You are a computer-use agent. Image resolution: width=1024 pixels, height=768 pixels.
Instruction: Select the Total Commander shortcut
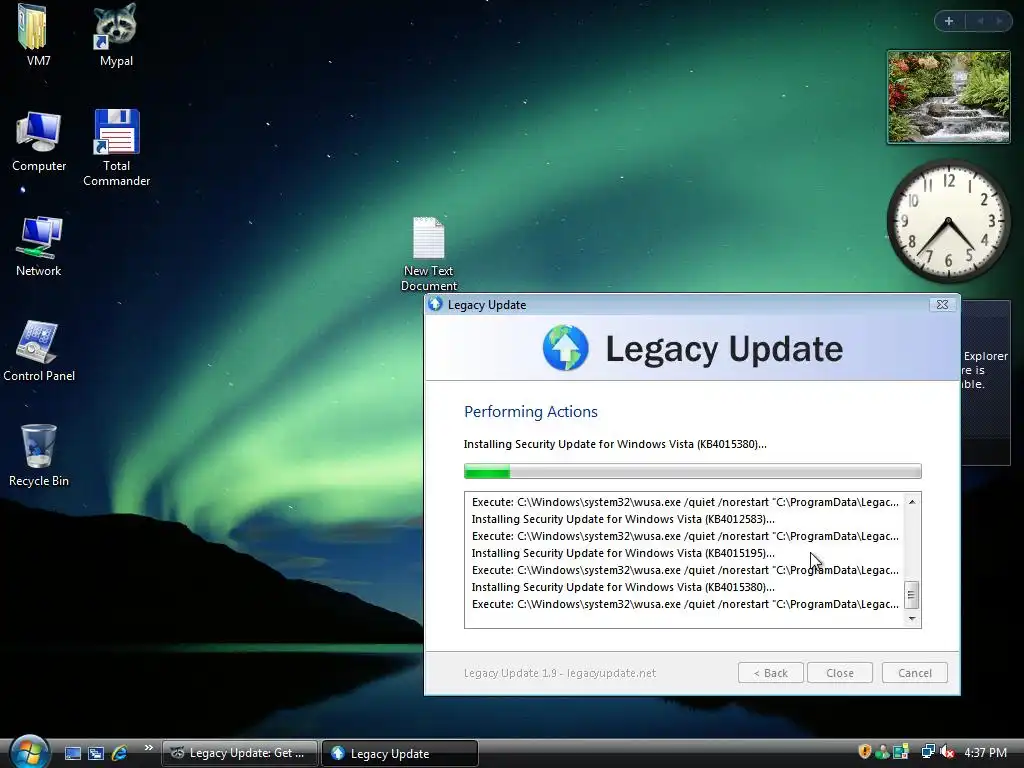[x=116, y=148]
